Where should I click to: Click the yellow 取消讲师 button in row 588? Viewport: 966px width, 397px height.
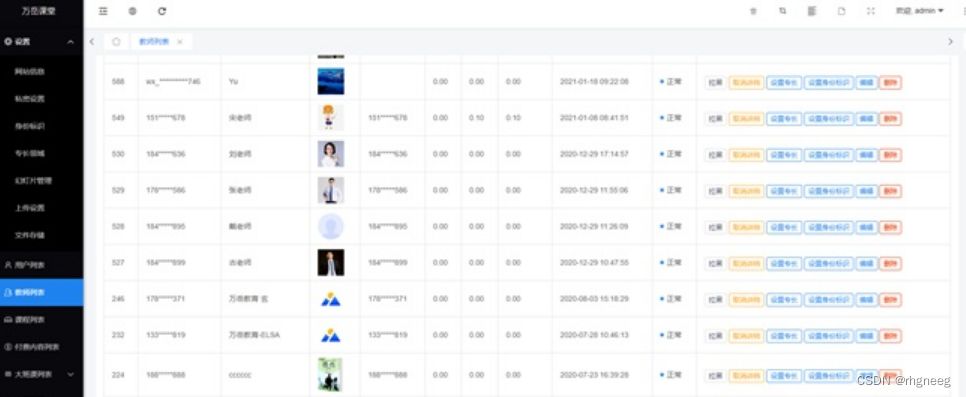[x=746, y=83]
